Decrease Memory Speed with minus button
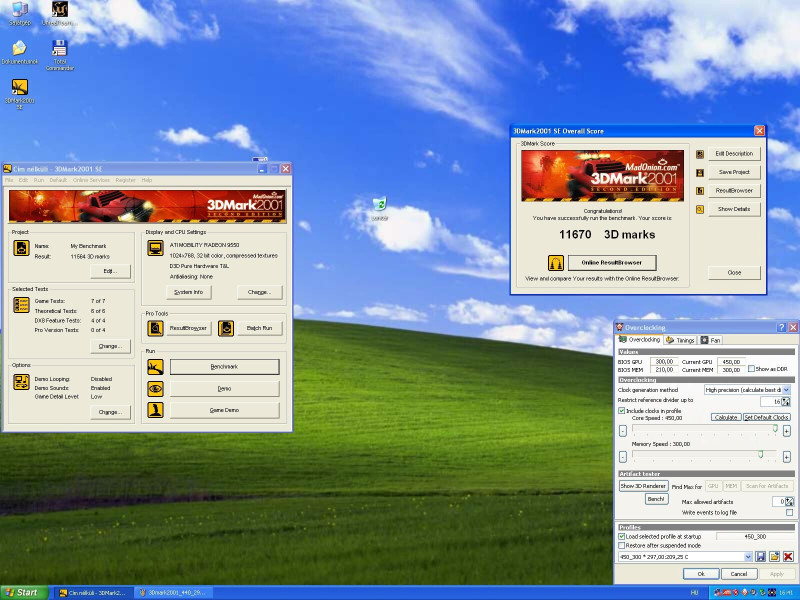Image resolution: width=800 pixels, height=600 pixels. pyautogui.click(x=622, y=457)
